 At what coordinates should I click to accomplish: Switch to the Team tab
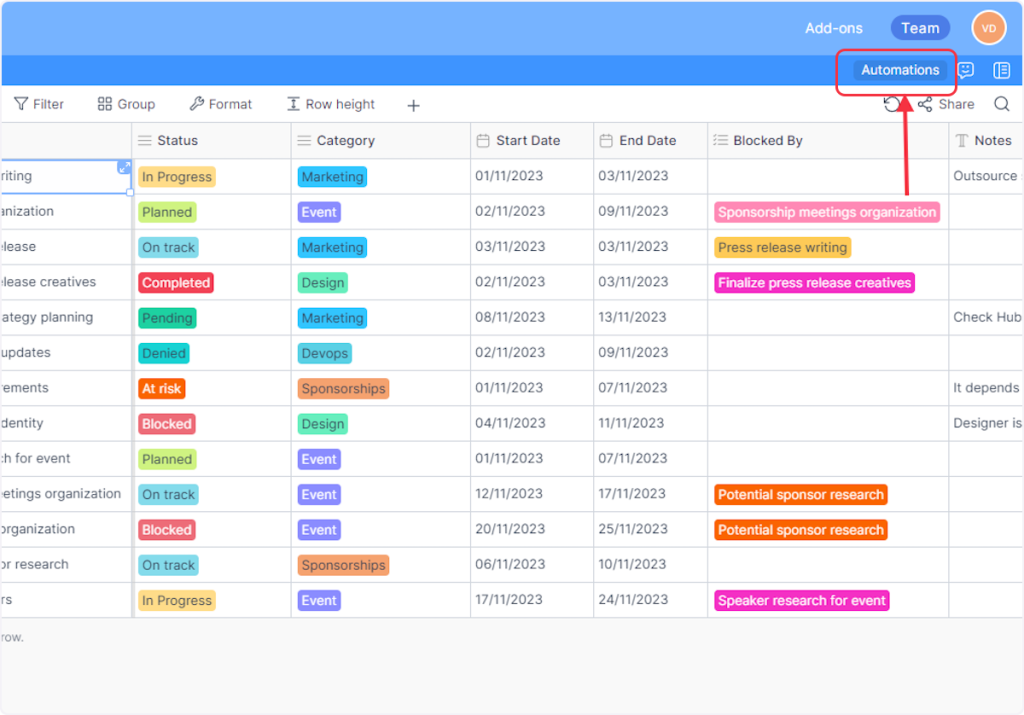tap(920, 28)
